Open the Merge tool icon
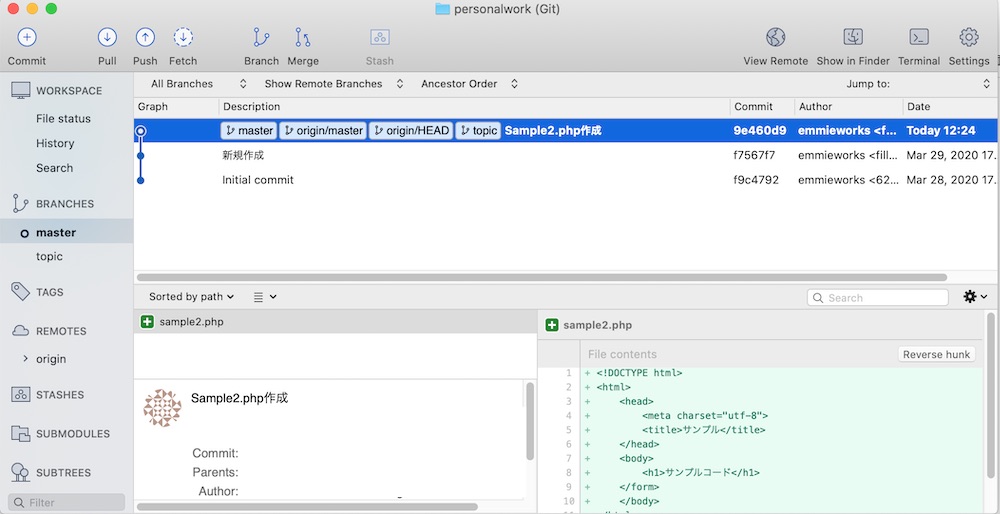Screen dimensions: 1000x514 point(303,38)
